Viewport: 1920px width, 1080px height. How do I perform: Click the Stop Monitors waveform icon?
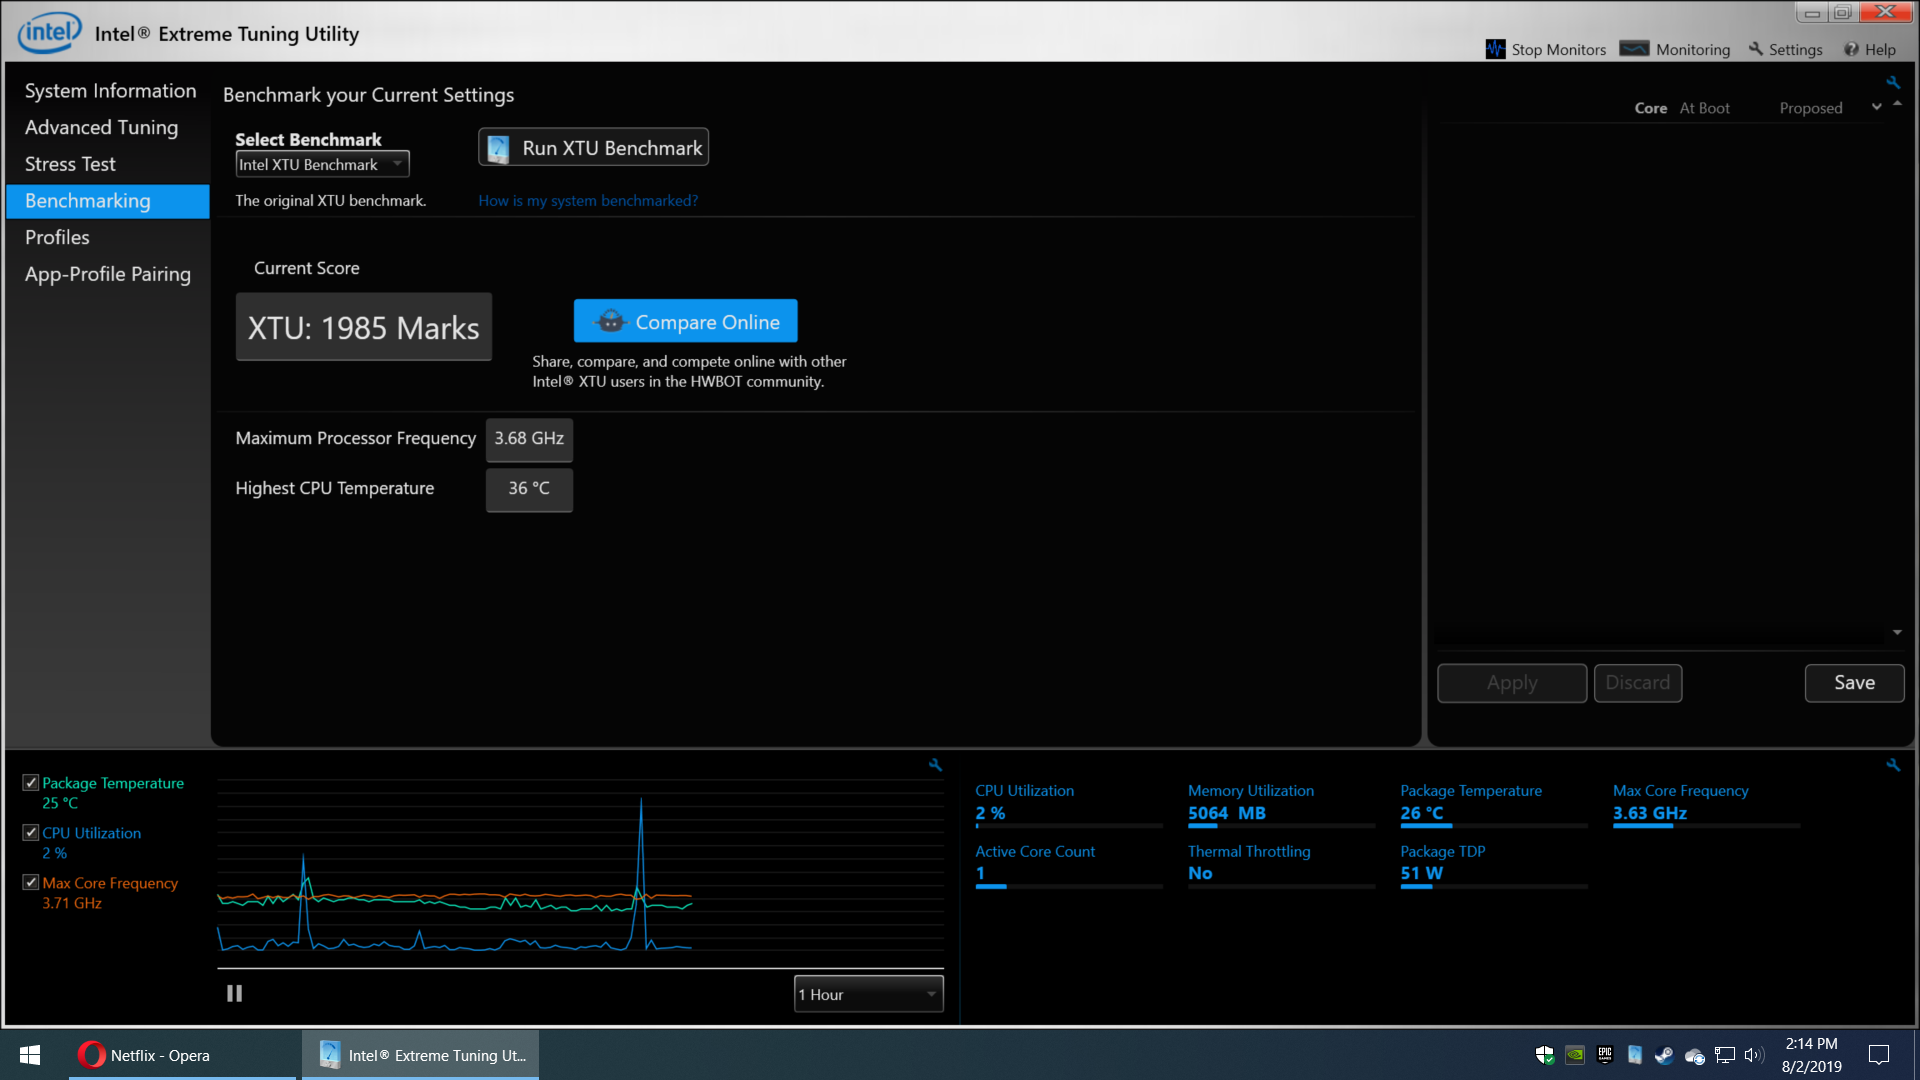click(1495, 49)
